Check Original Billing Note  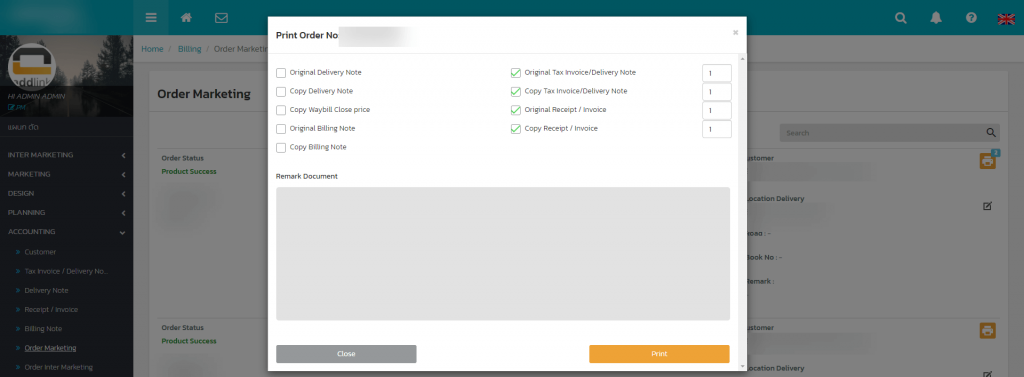[281, 129]
